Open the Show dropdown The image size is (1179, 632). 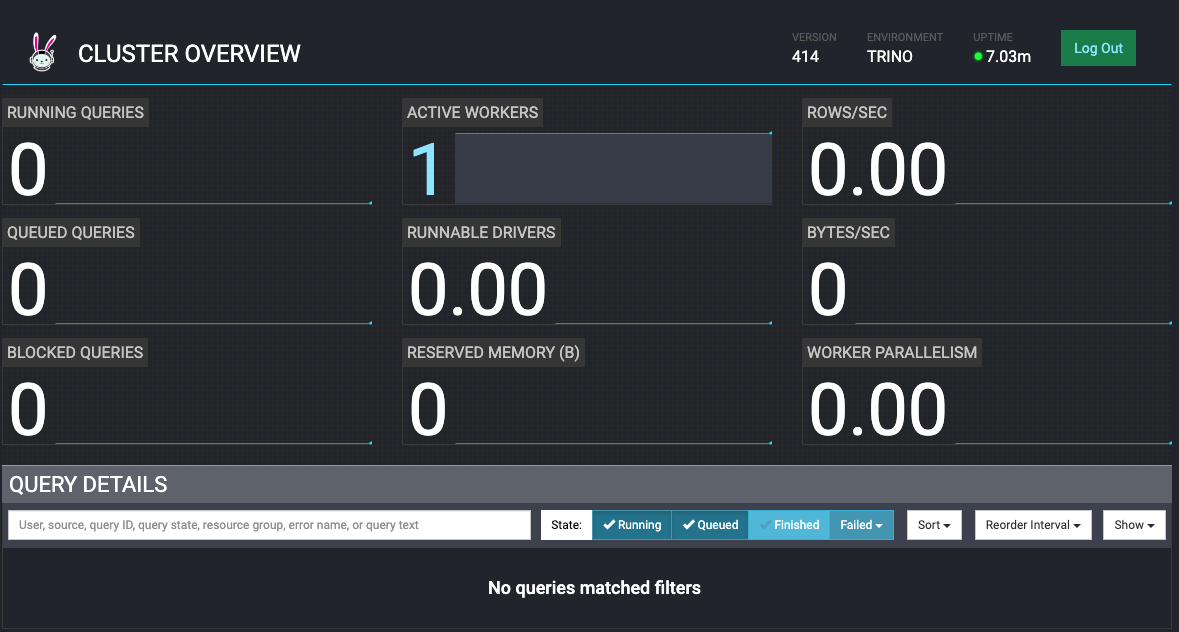(x=1134, y=525)
